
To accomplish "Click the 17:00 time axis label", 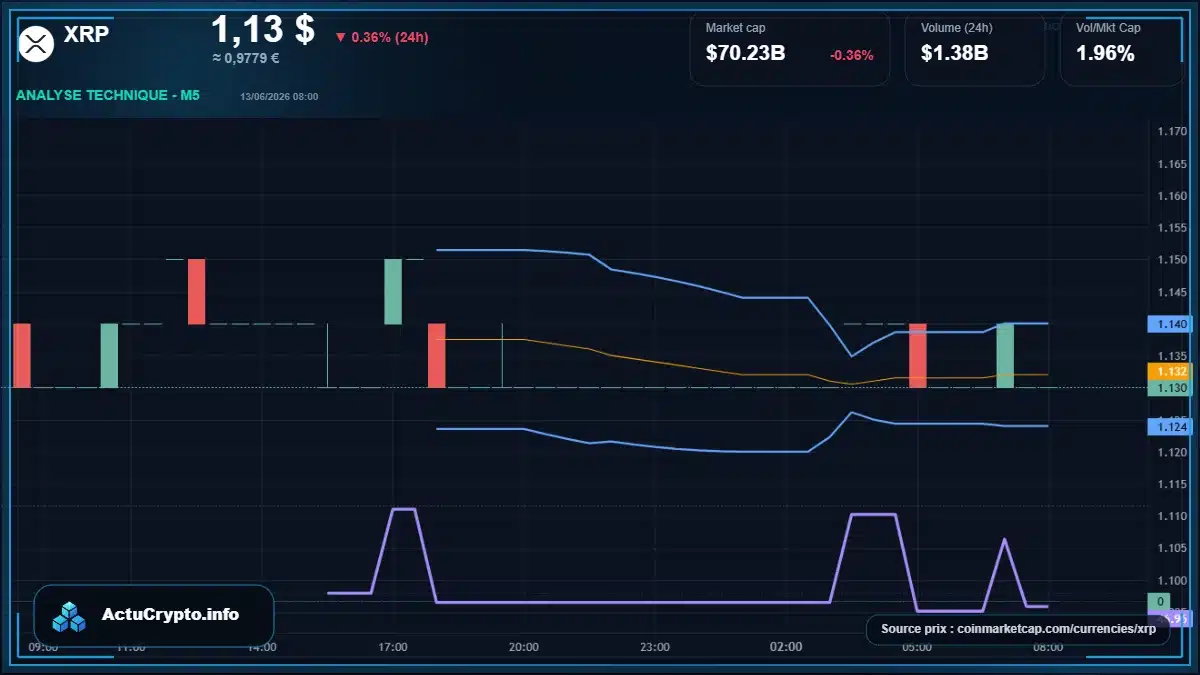I will coord(393,647).
